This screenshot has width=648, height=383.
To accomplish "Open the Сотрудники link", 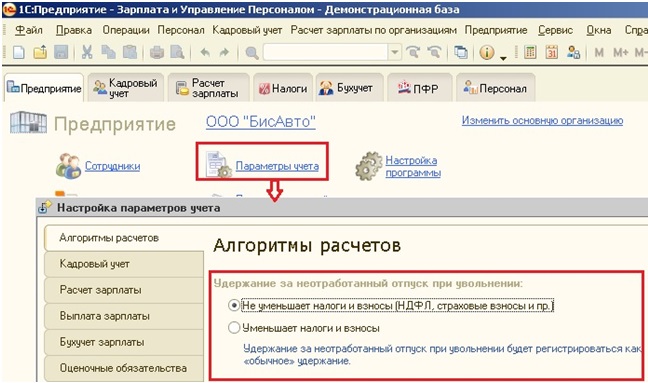I will 112,166.
